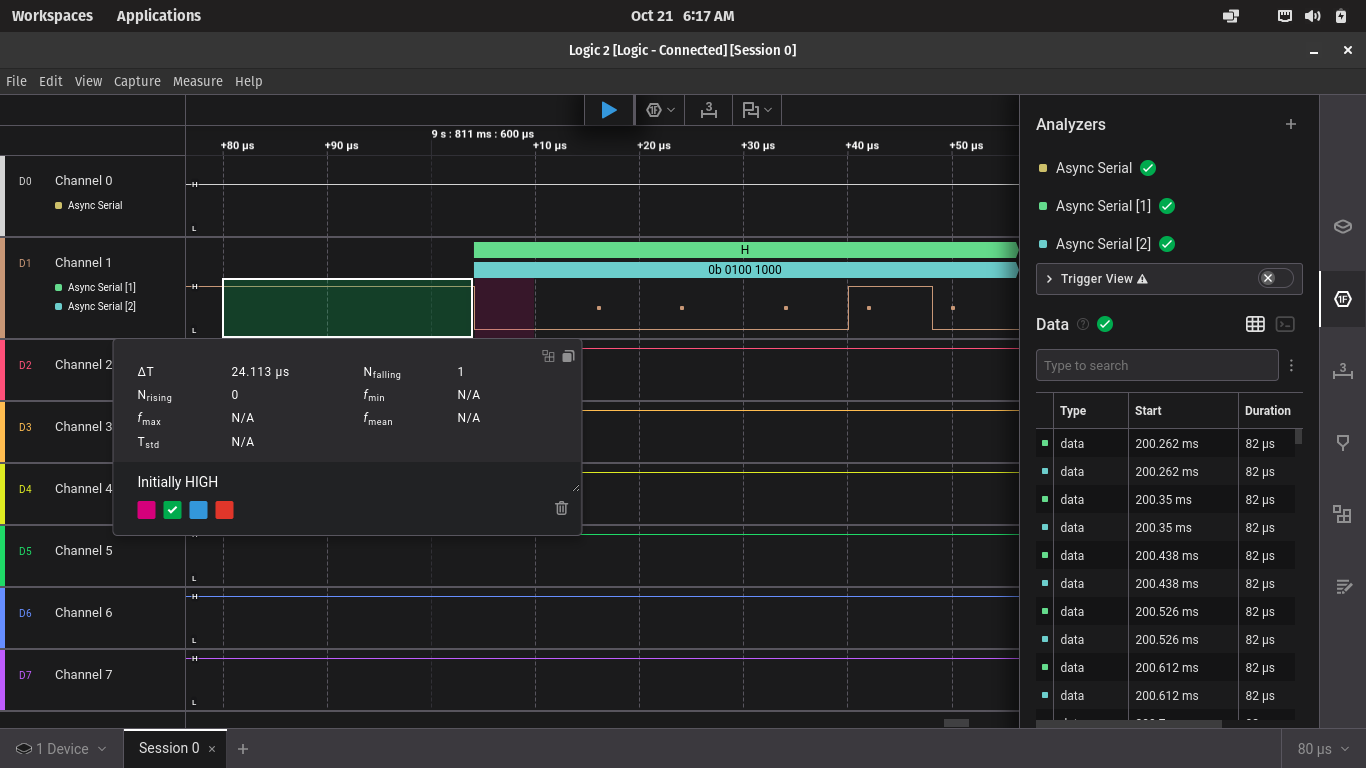This screenshot has width=1366, height=768.
Task: Open the analyzer toolbar dropdown
Action: point(659,110)
